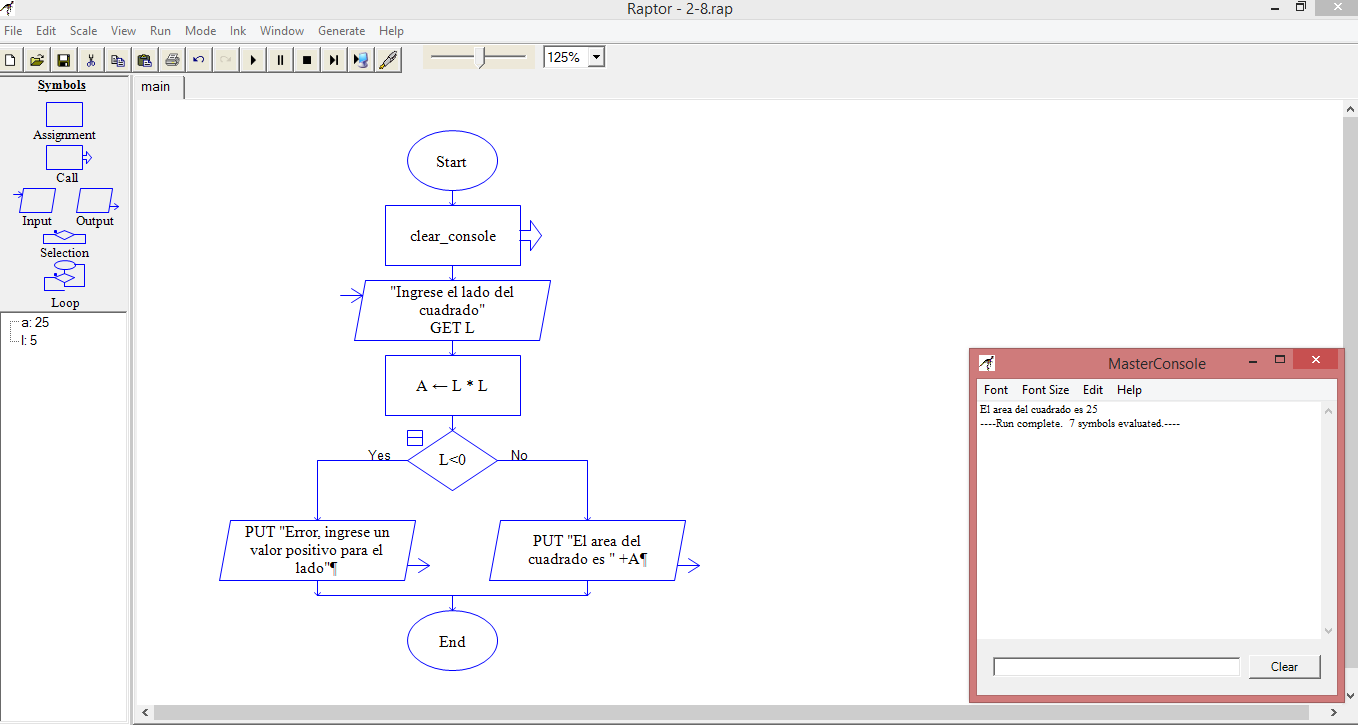
Task: Click the No branch label
Action: (519, 455)
